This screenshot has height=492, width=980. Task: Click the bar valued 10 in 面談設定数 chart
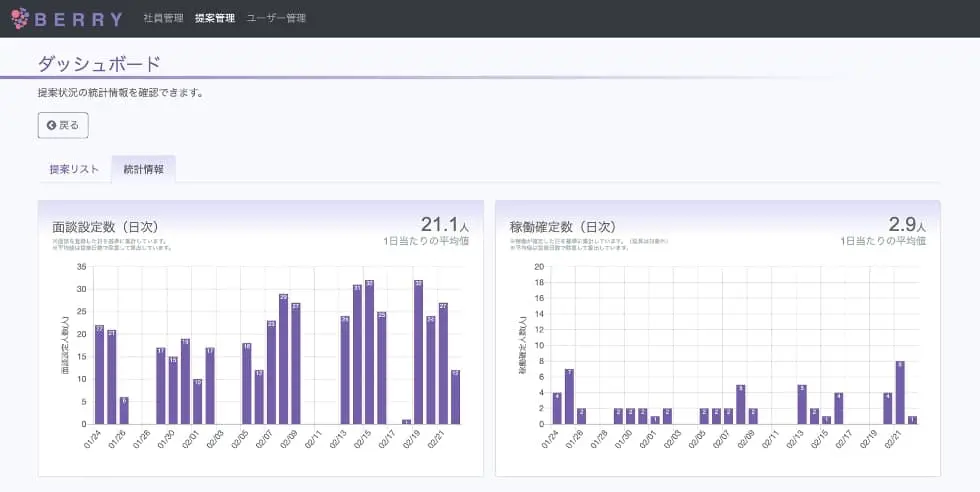pyautogui.click(x=198, y=401)
